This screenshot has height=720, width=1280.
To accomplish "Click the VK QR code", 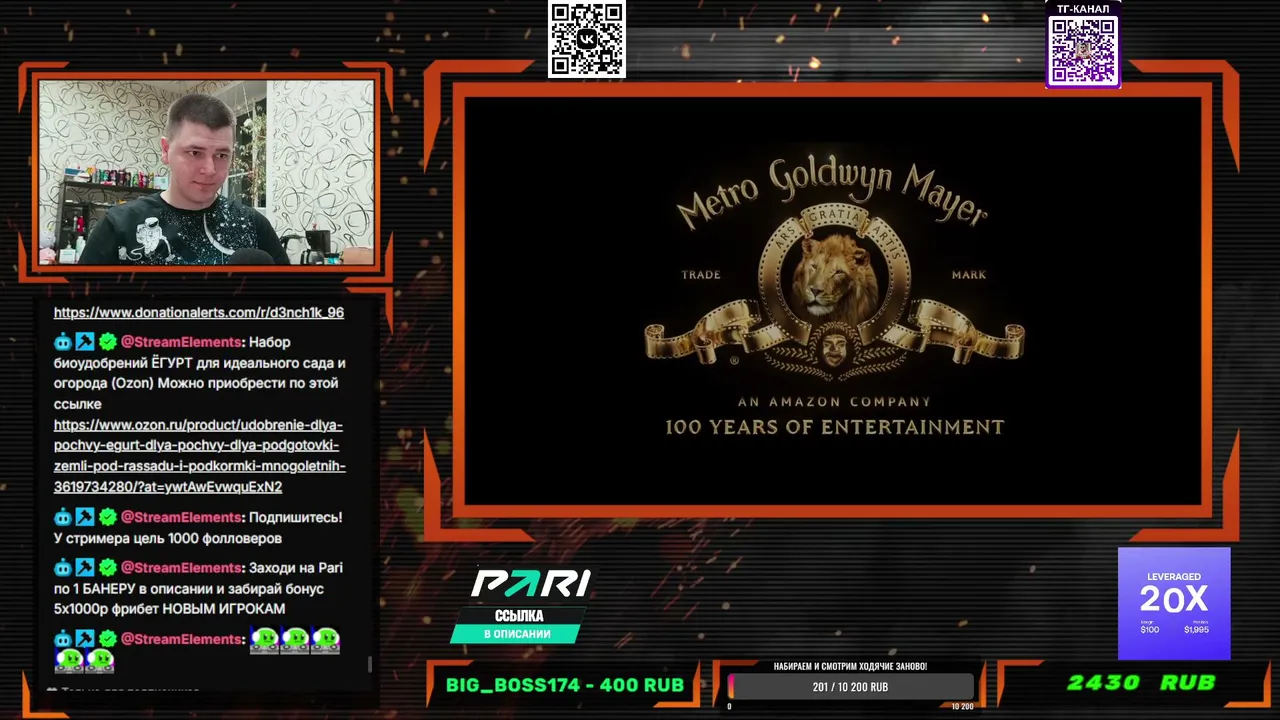I will [x=587, y=39].
